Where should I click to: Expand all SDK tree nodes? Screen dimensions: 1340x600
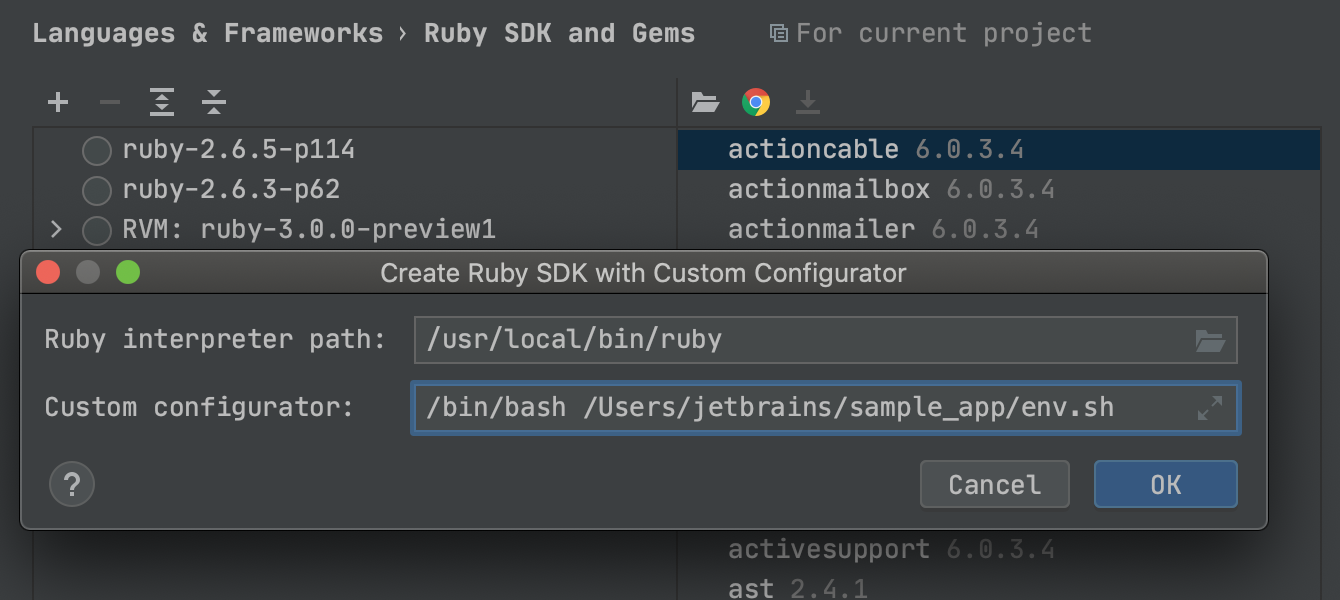(162, 102)
